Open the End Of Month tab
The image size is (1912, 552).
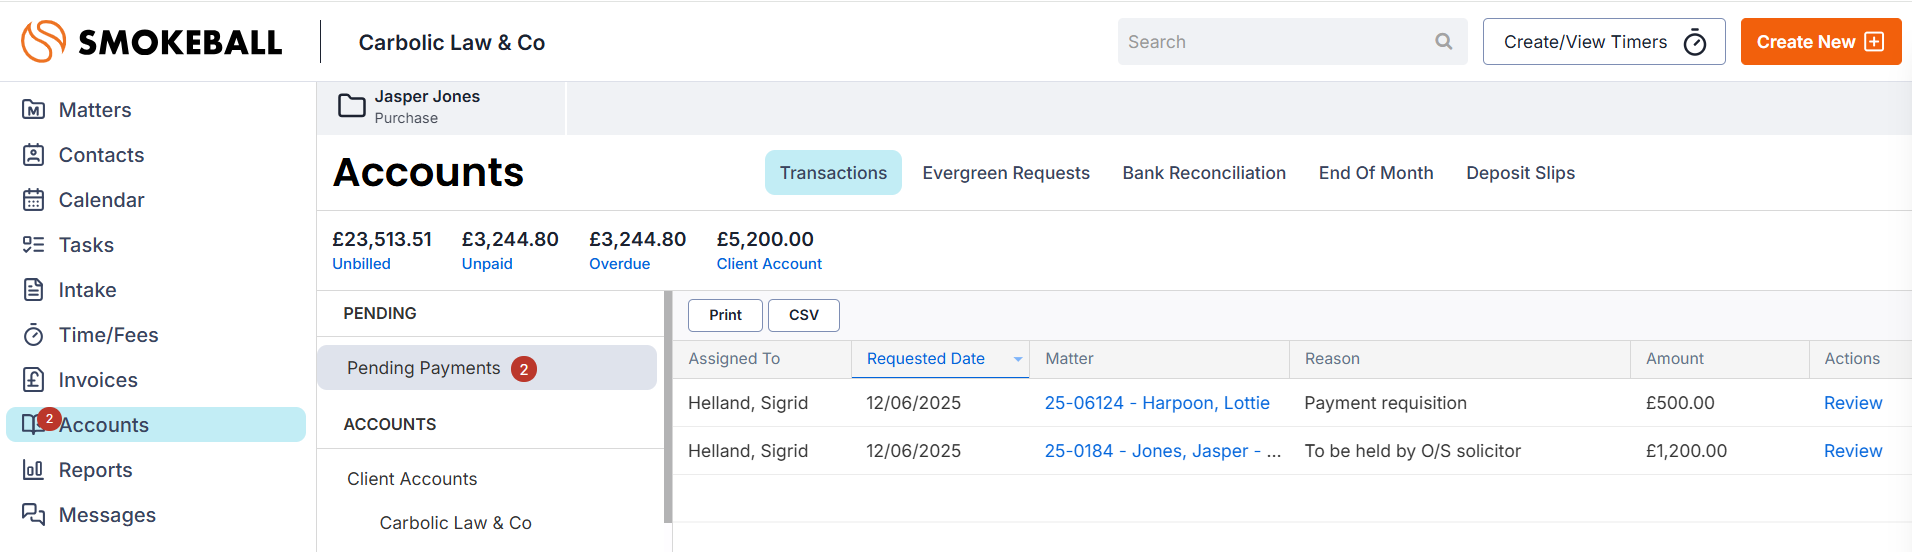point(1376,173)
